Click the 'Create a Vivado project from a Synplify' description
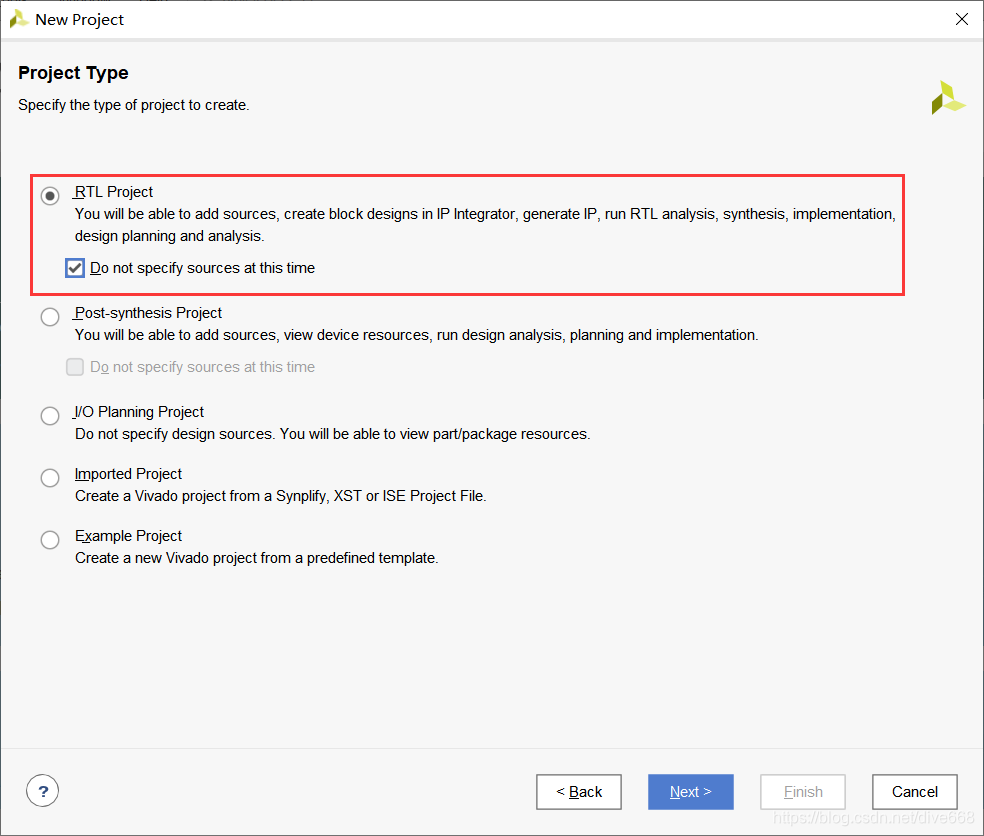Image resolution: width=984 pixels, height=836 pixels. click(281, 496)
